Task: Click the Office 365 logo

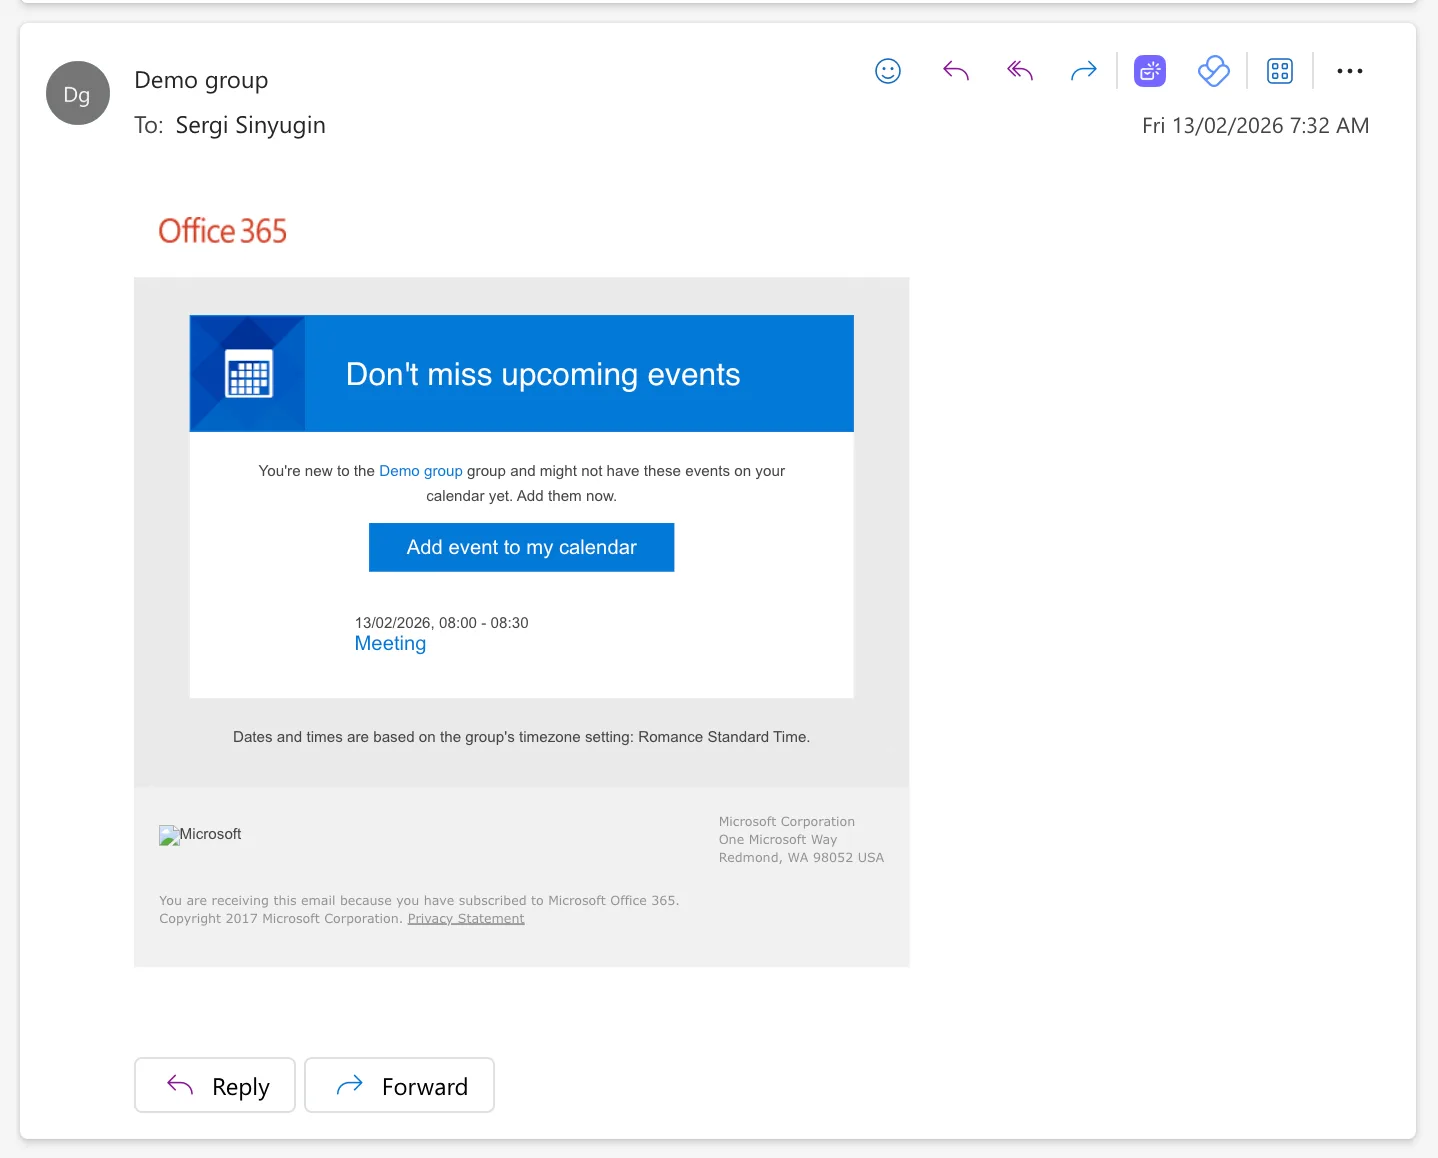Action: (221, 230)
